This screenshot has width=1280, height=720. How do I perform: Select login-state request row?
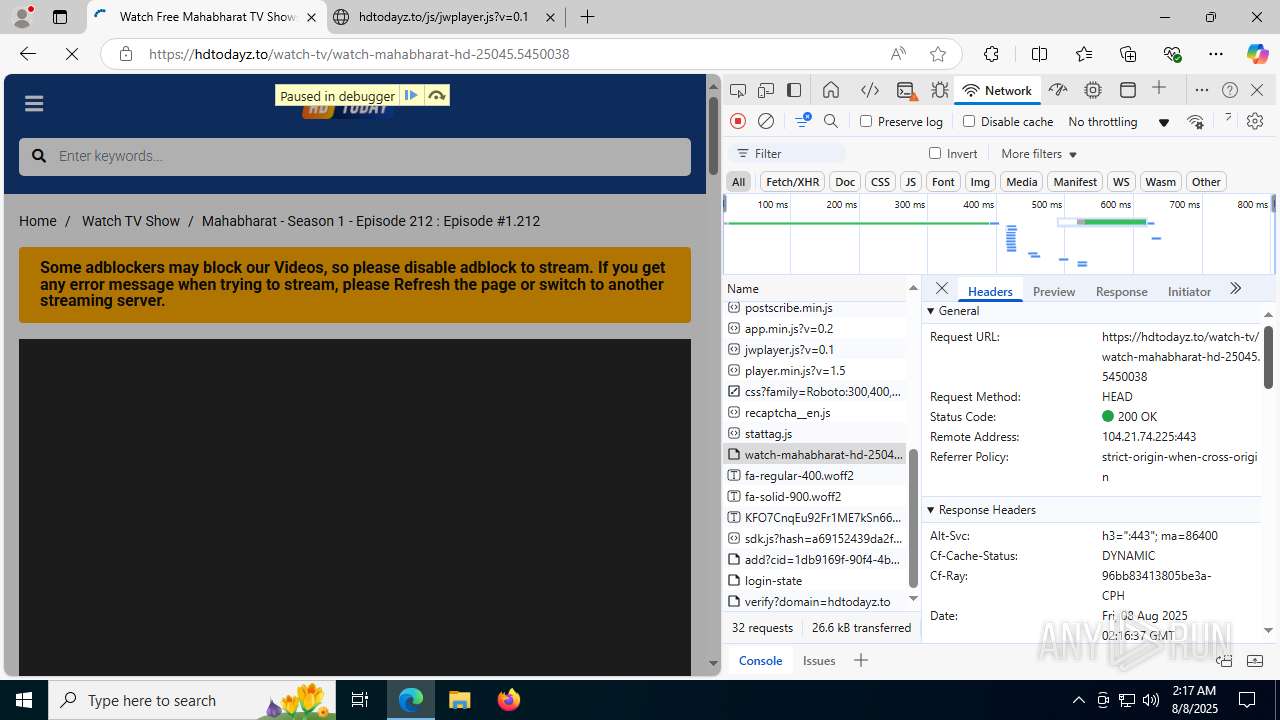pos(815,580)
